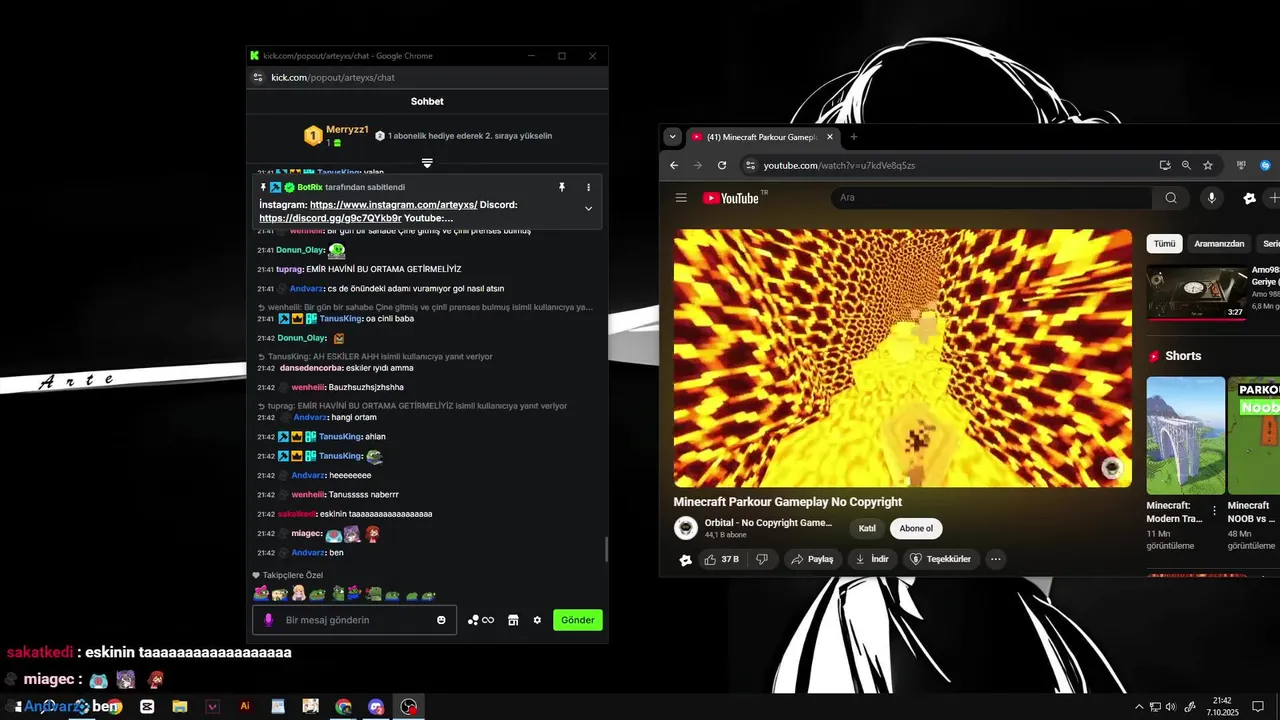Click the İndir download button
The width and height of the screenshot is (1280, 720).
(x=872, y=559)
